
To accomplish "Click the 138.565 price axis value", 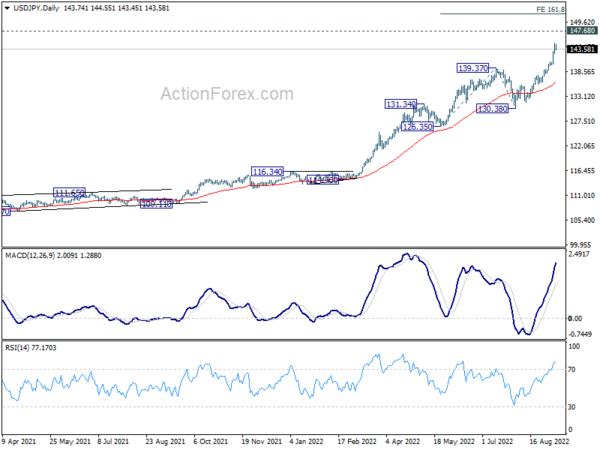I will (x=582, y=72).
